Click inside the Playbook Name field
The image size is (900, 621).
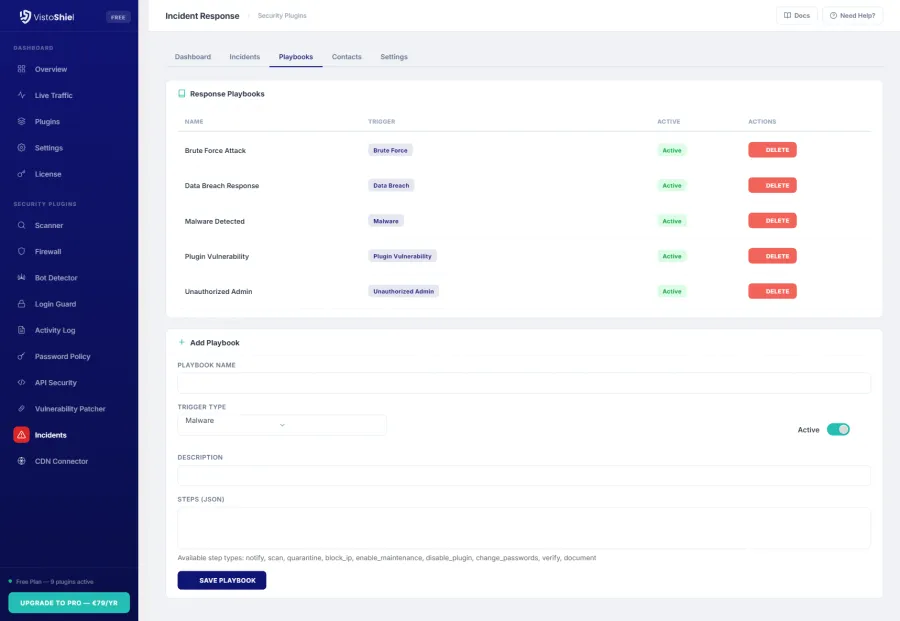(x=523, y=382)
